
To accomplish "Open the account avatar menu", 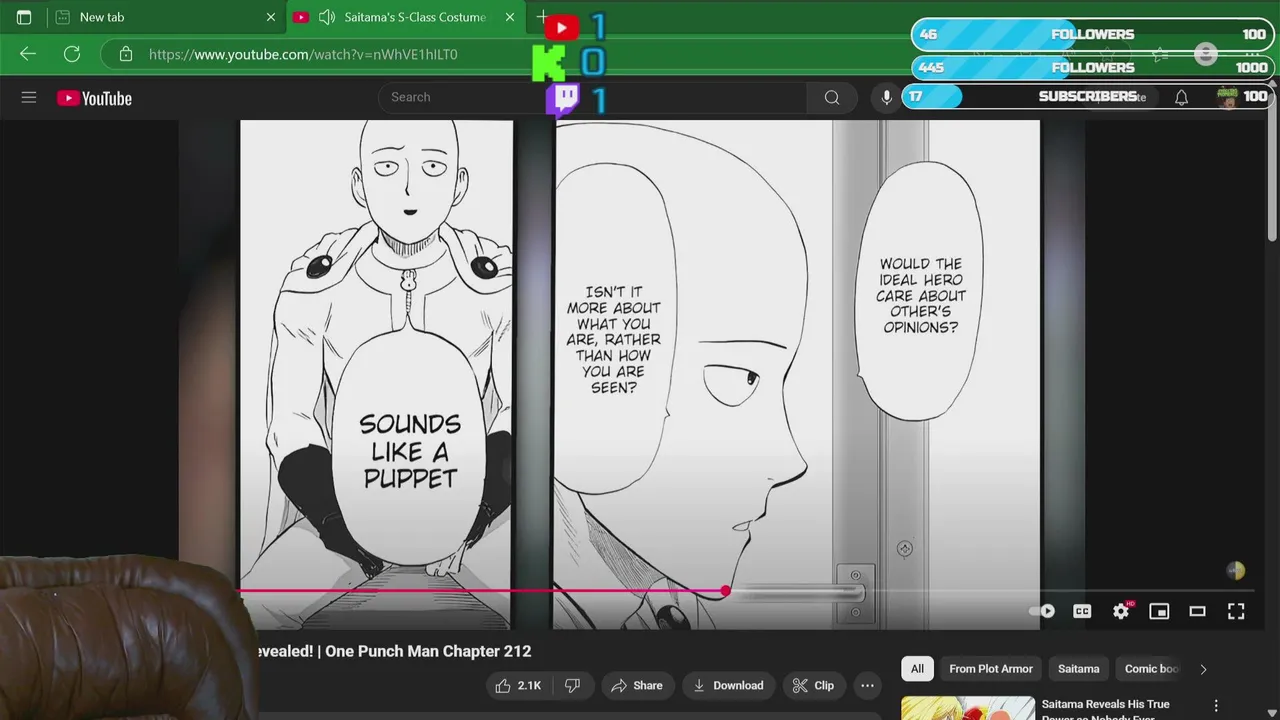I will coord(1227,97).
